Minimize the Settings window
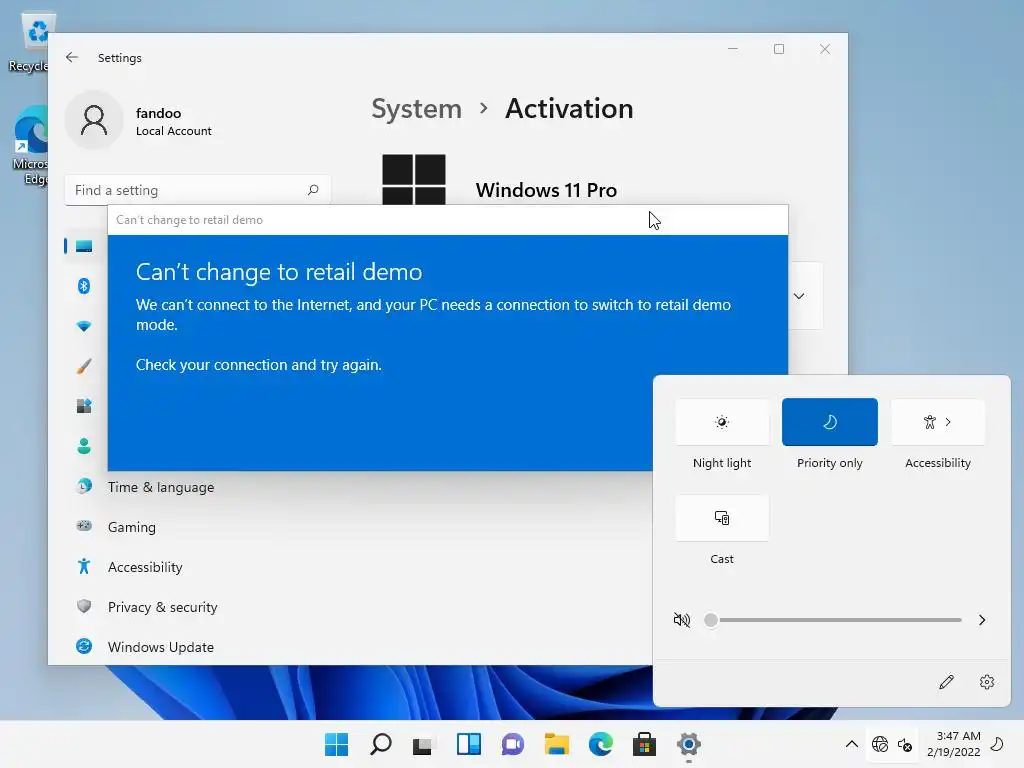This screenshot has width=1024, height=768. (x=733, y=49)
